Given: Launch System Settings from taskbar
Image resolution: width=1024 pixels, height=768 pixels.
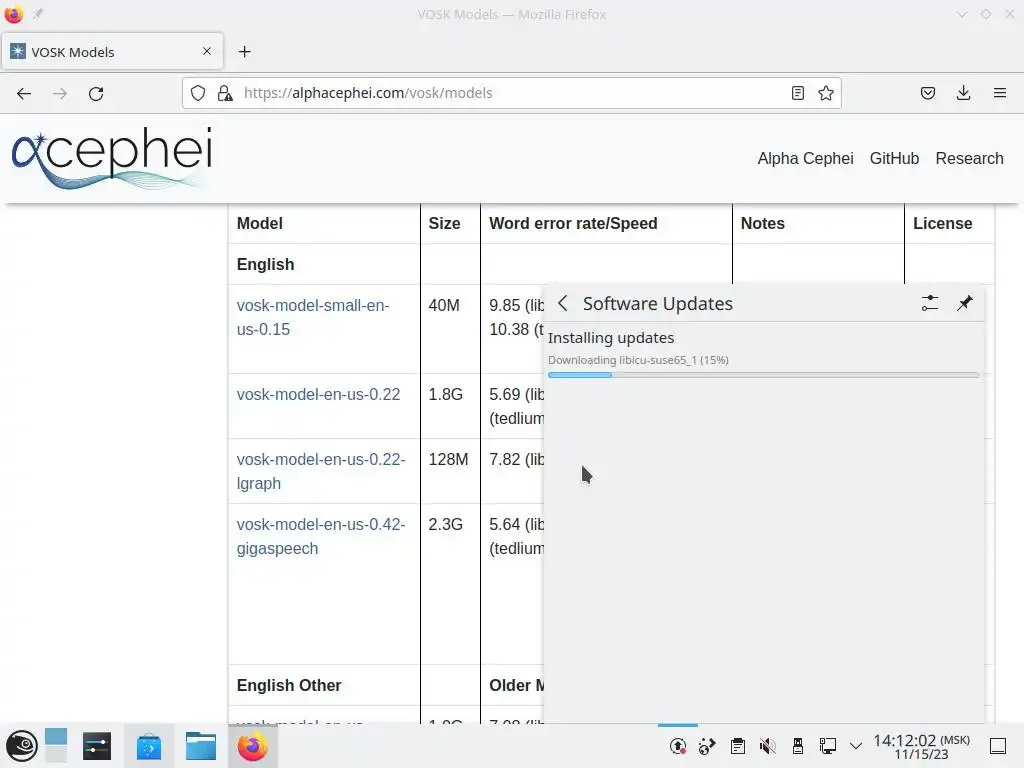Looking at the screenshot, I should click(97, 746).
